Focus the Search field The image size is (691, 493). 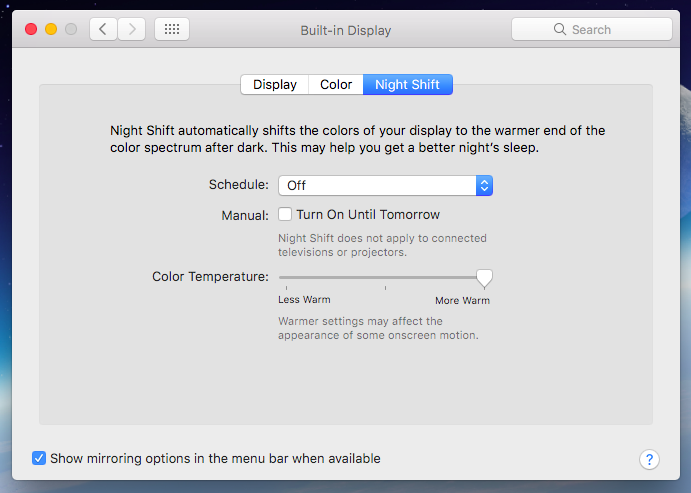tap(592, 30)
